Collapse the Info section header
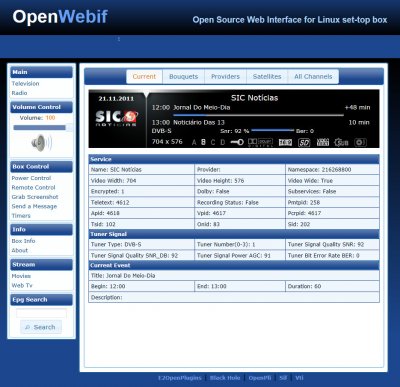This screenshot has width=400, height=387. (x=41, y=229)
